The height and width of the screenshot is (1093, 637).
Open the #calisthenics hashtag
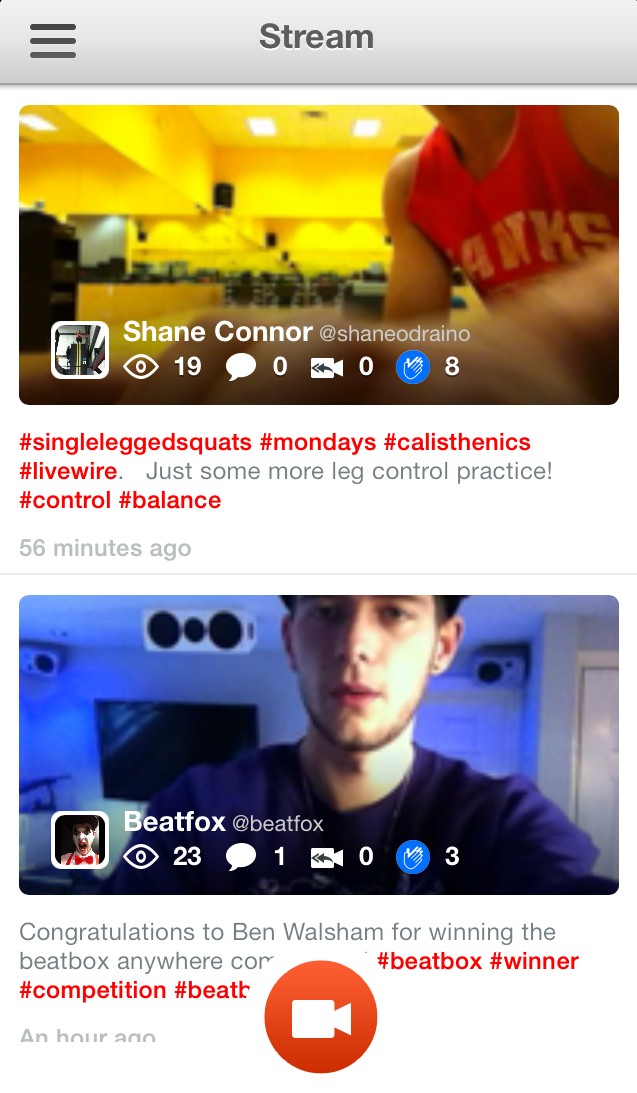(457, 442)
